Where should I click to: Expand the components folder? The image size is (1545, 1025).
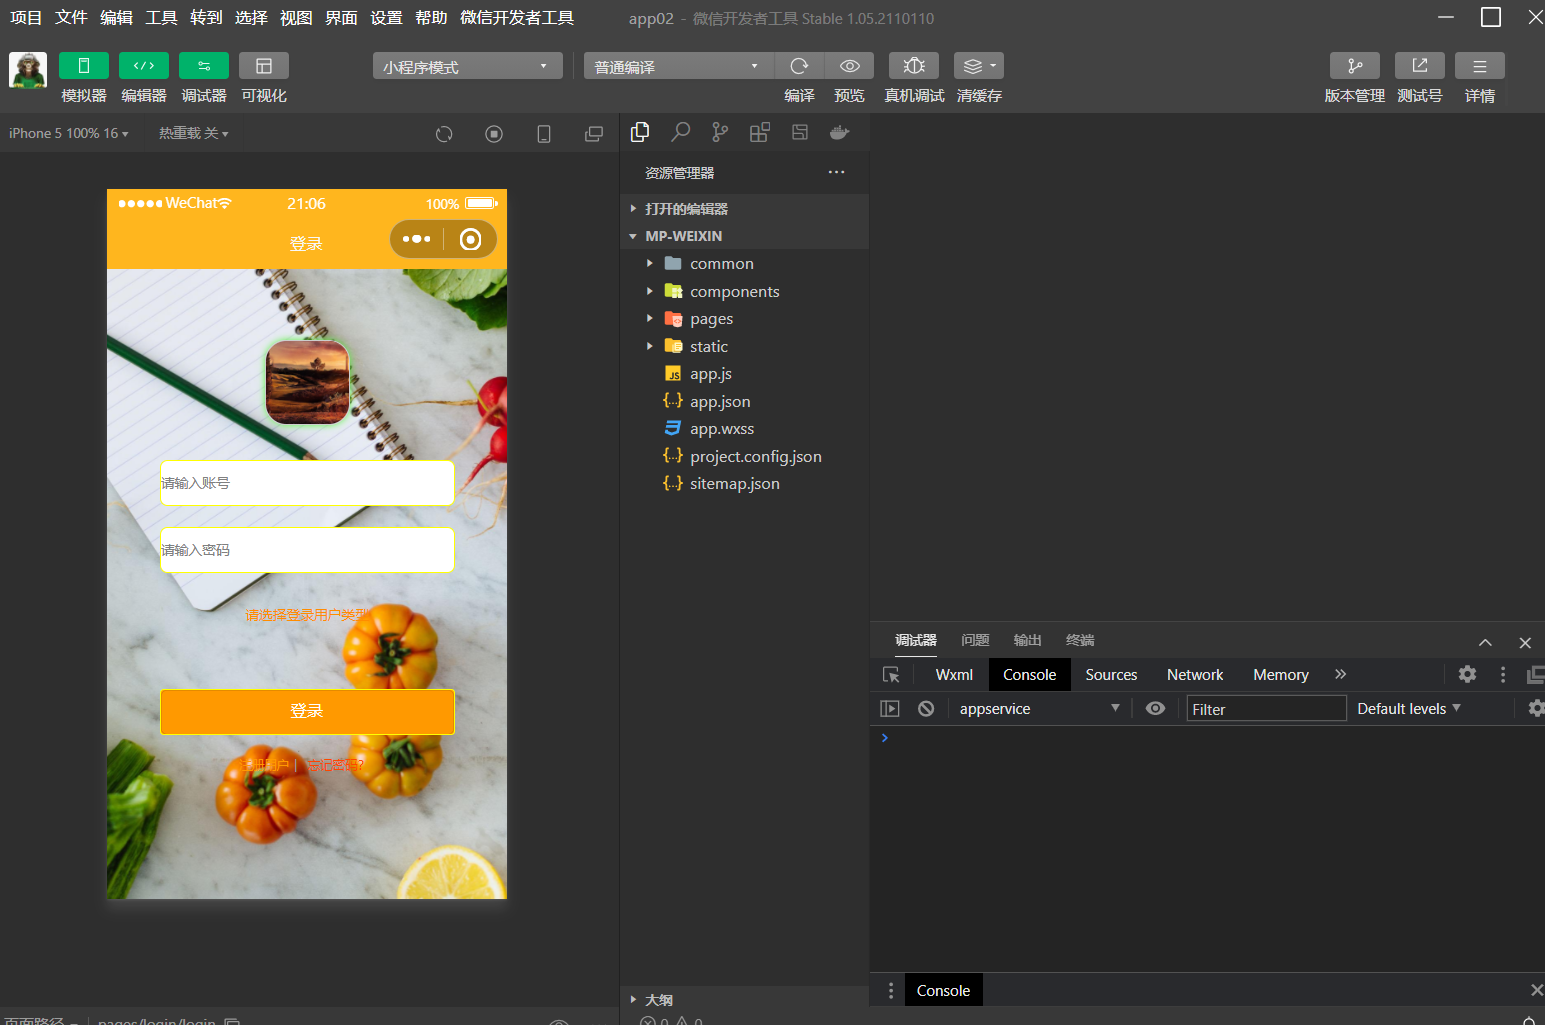744,292
